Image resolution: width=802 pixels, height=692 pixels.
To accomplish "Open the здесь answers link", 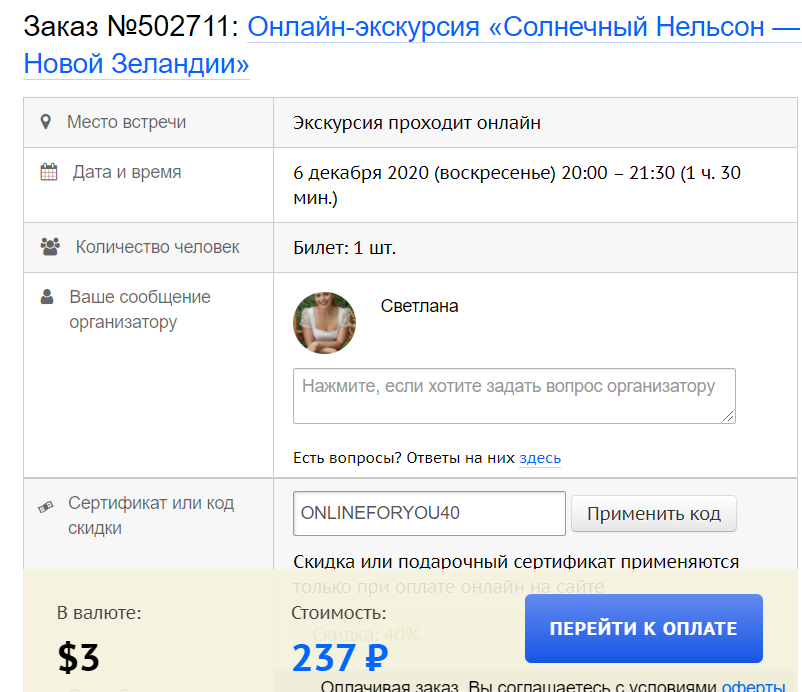I will (540, 458).
